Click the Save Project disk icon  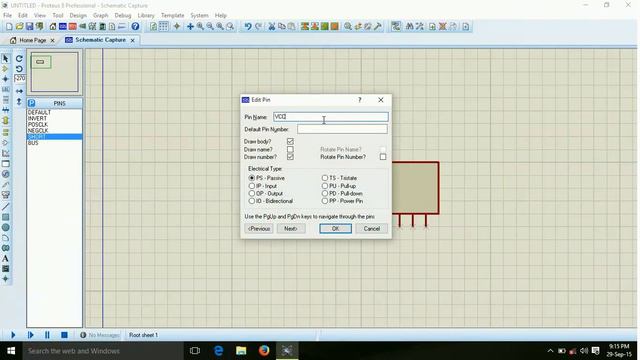29,27
